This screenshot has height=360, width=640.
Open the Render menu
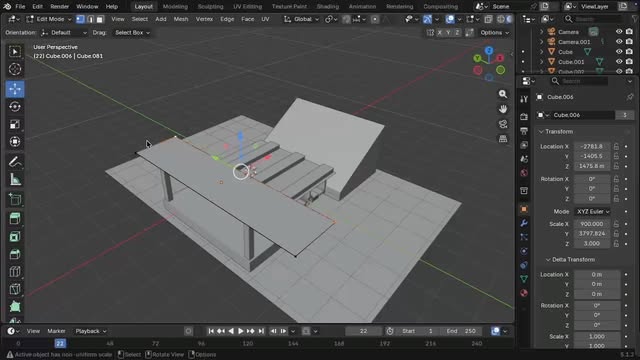pyautogui.click(x=60, y=7)
